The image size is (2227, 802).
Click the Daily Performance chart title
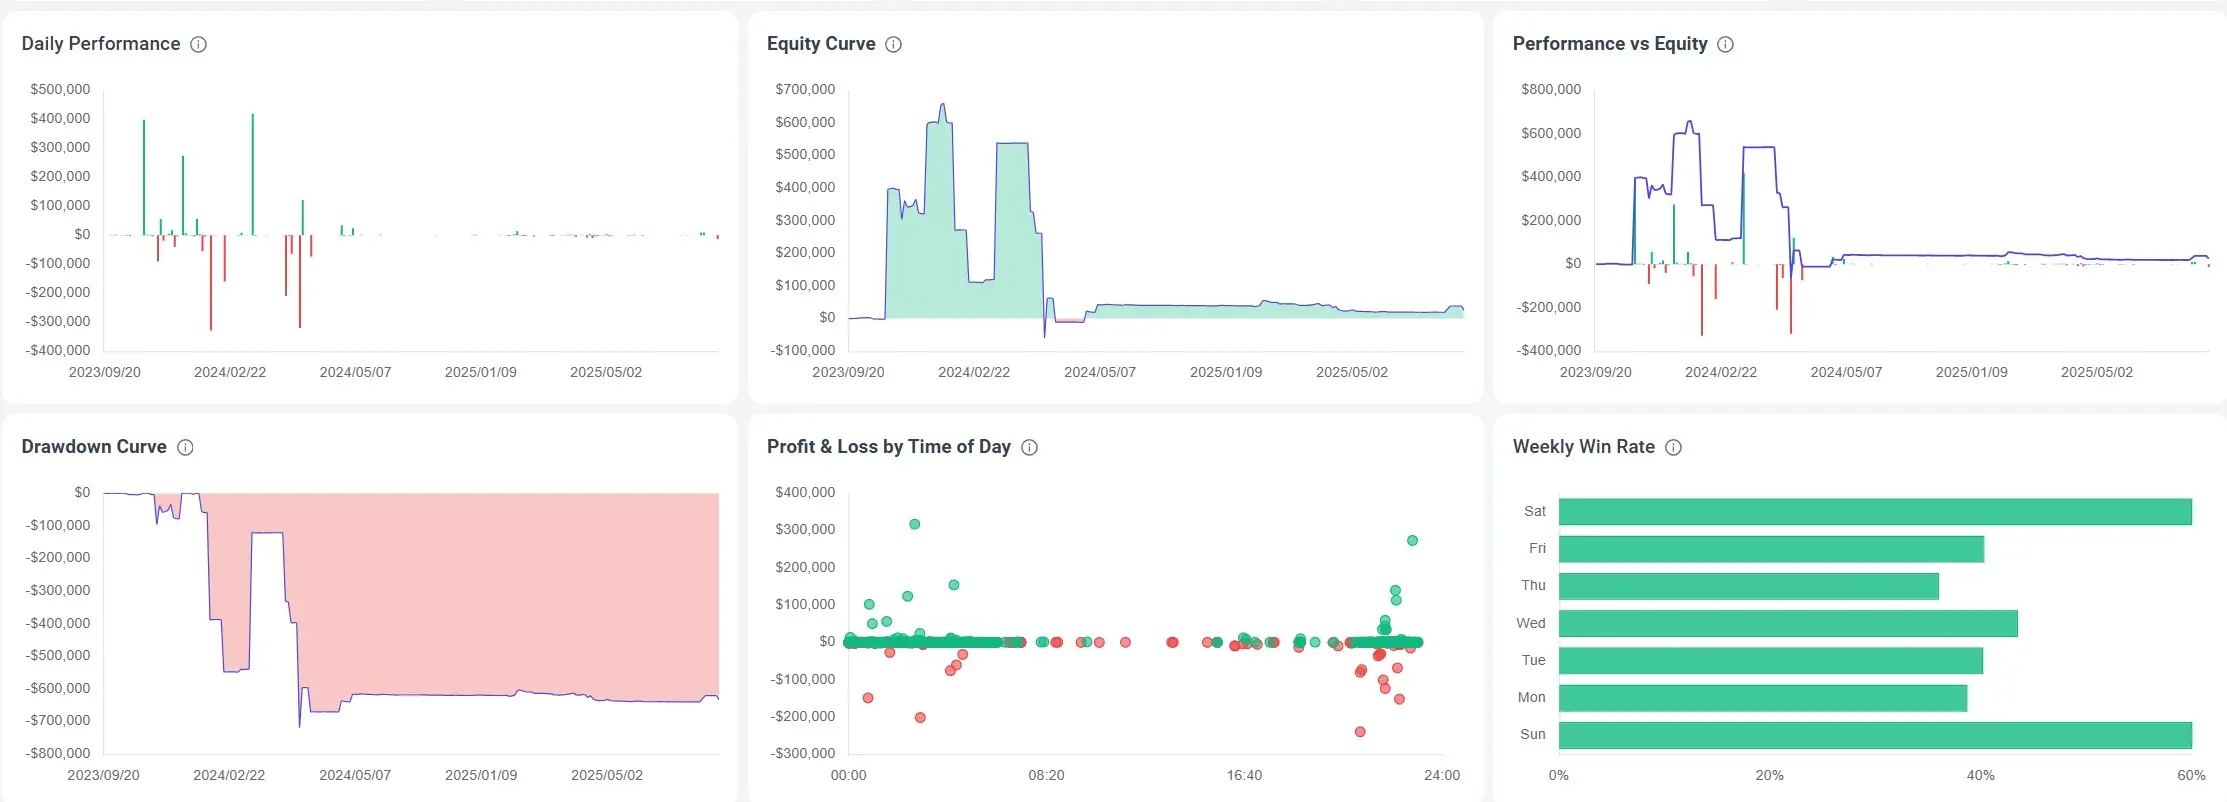coord(101,44)
